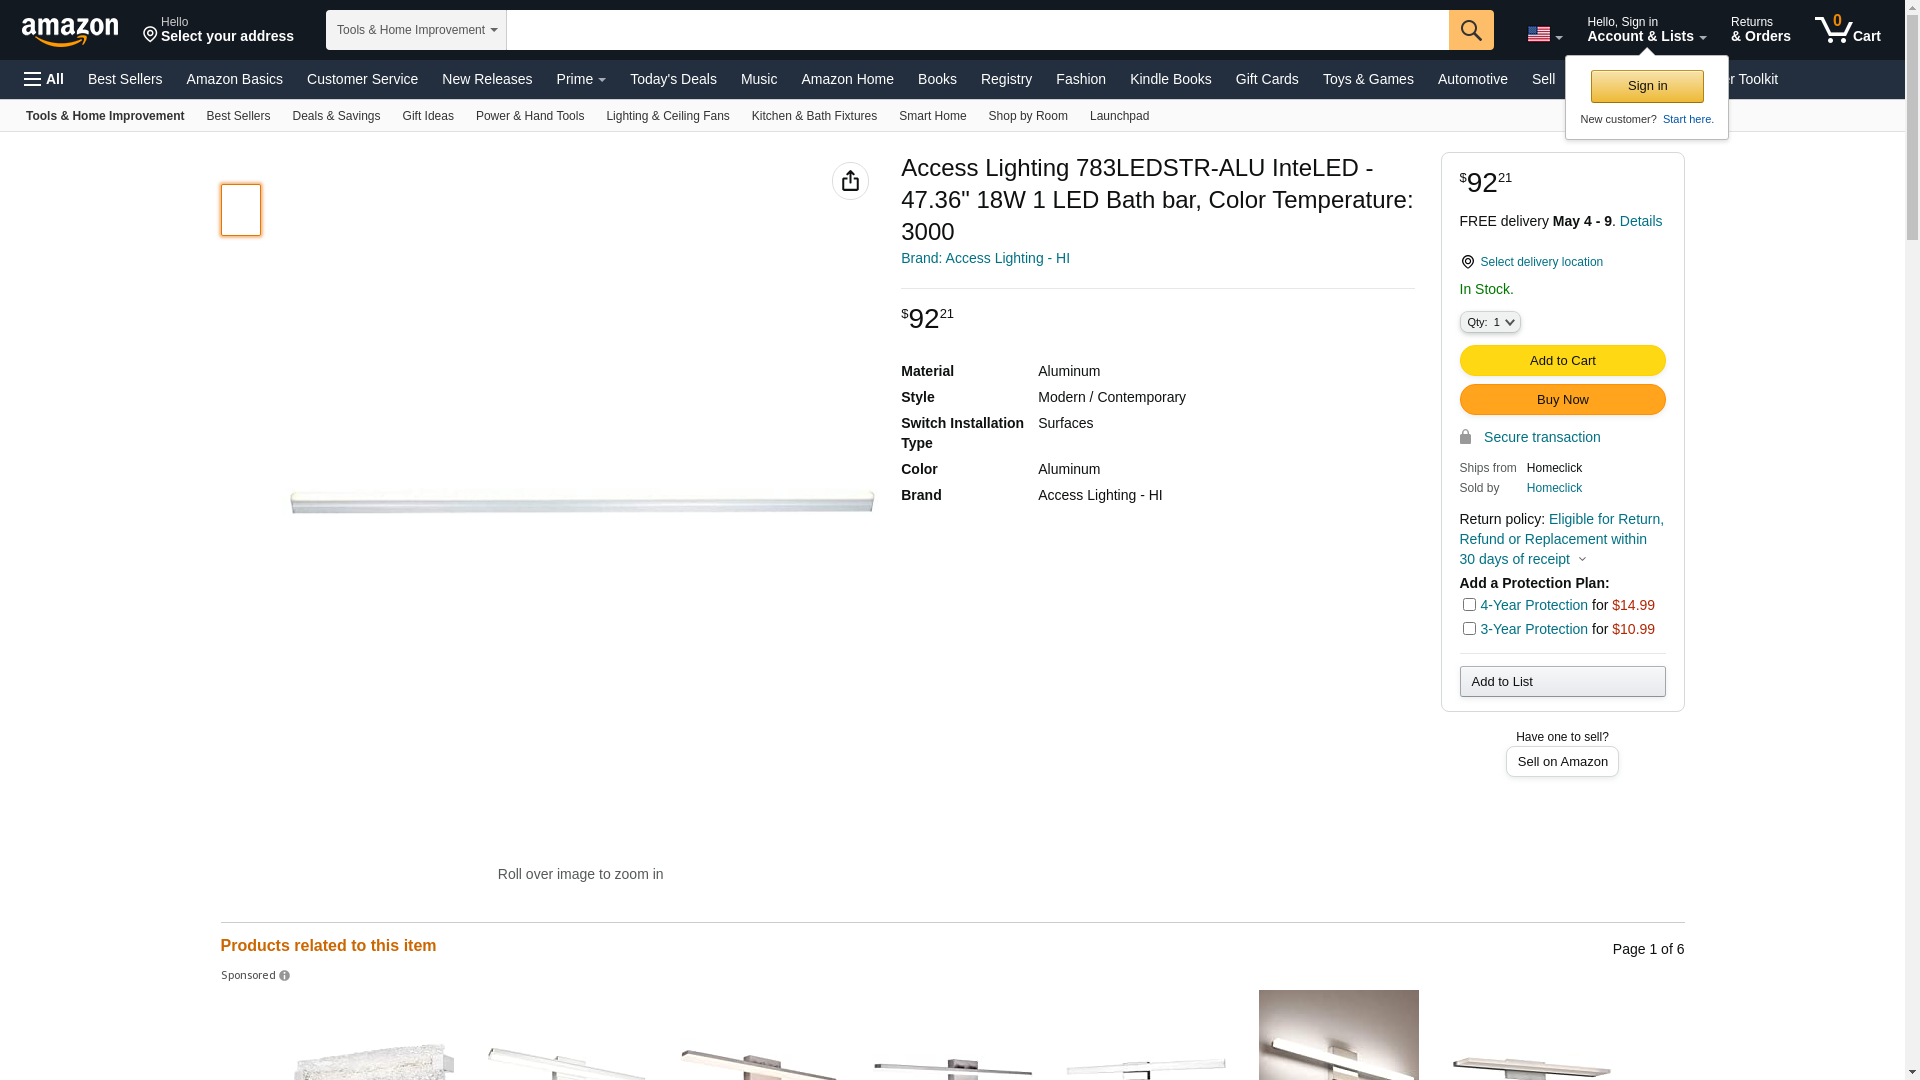Open the Tools & Home Improvement search category dropdown
This screenshot has height=1080, width=1920.
416,30
